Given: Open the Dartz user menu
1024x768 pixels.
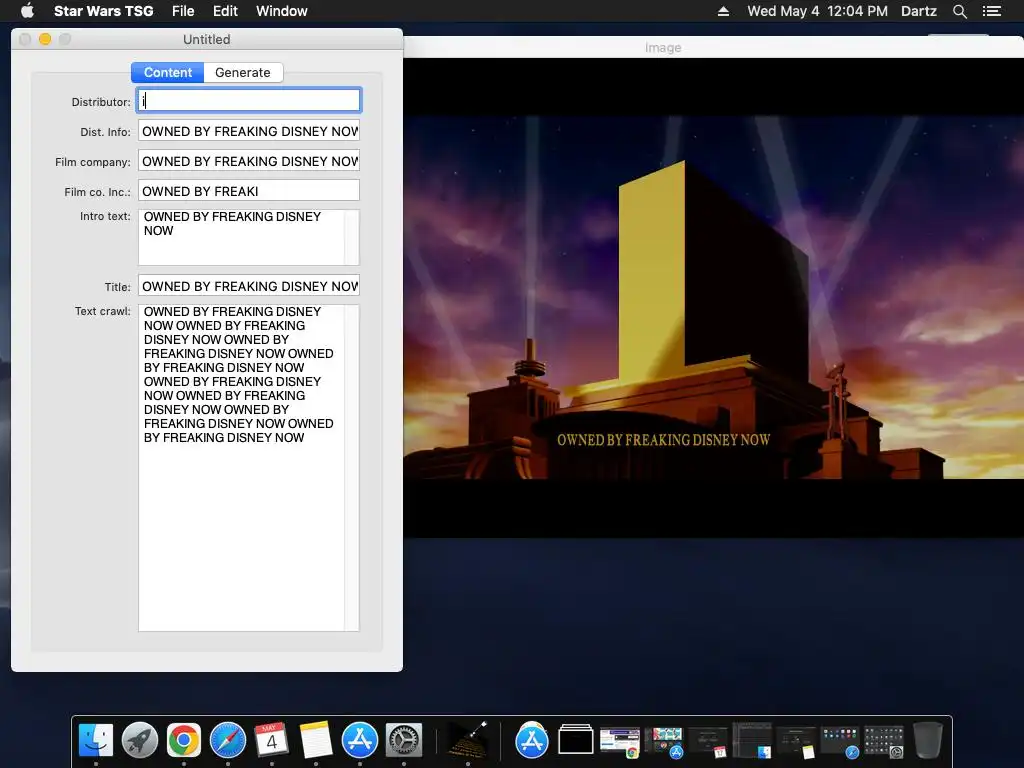Looking at the screenshot, I should tap(918, 11).
